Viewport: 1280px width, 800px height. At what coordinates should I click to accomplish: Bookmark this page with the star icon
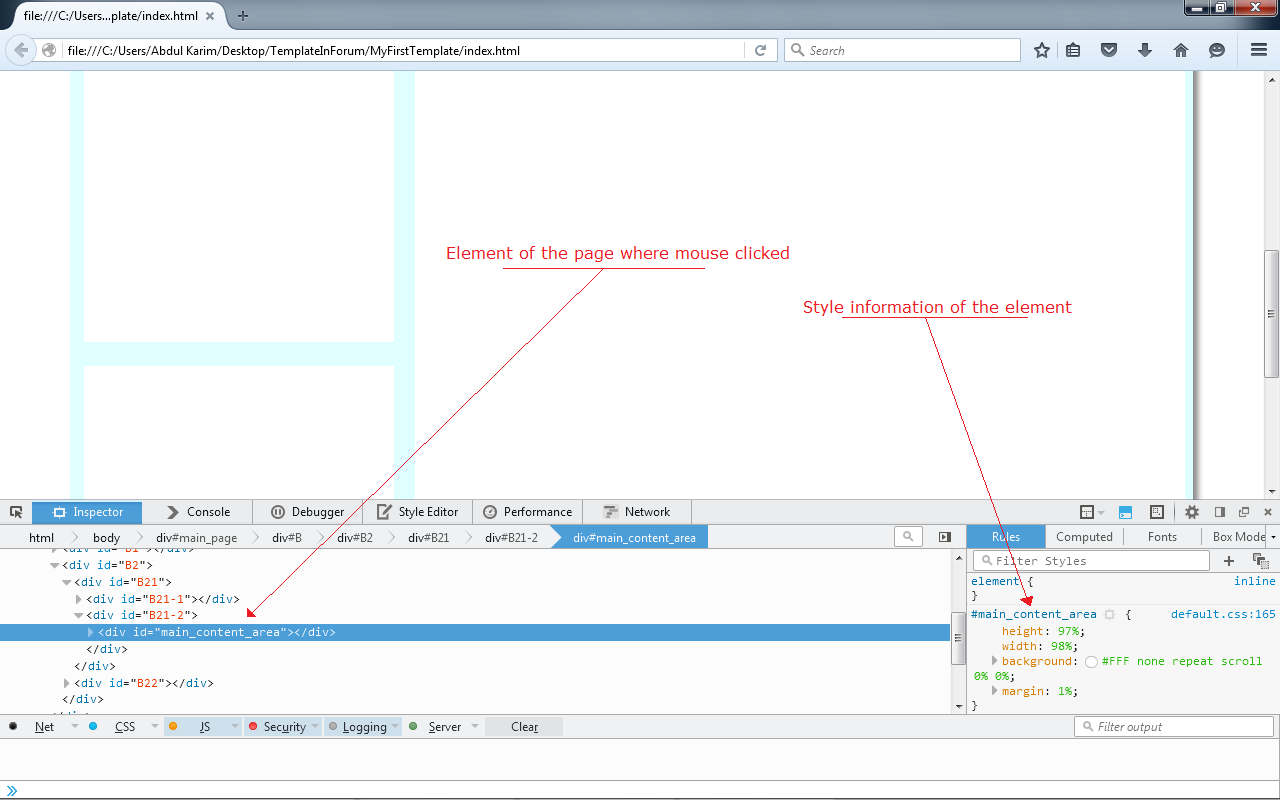click(1041, 50)
